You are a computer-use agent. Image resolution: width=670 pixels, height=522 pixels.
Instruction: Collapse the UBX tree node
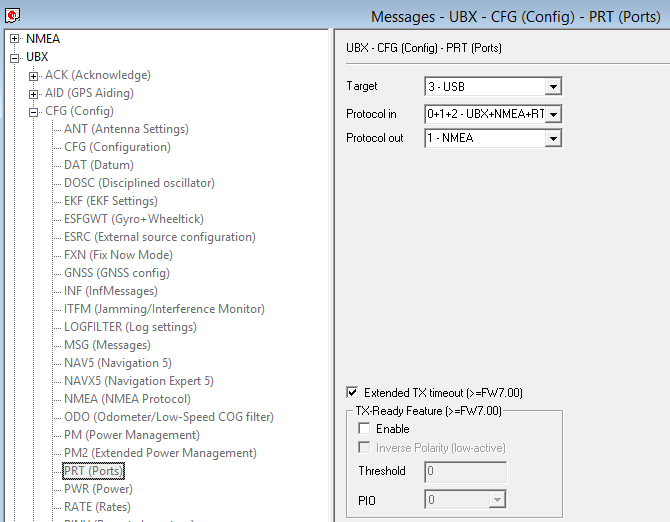tap(15, 57)
